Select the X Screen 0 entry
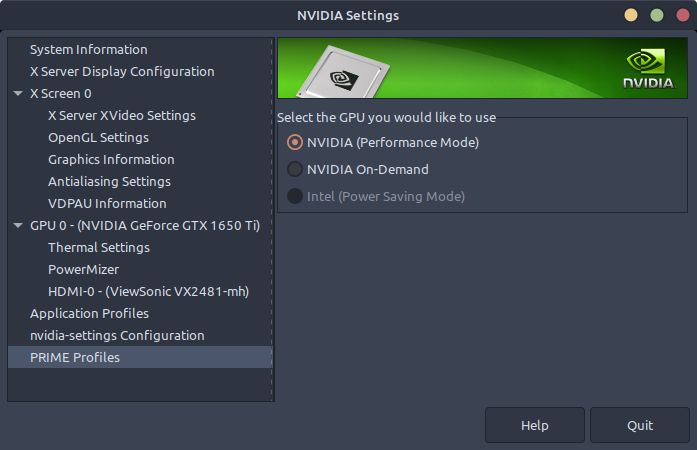 click(60, 94)
